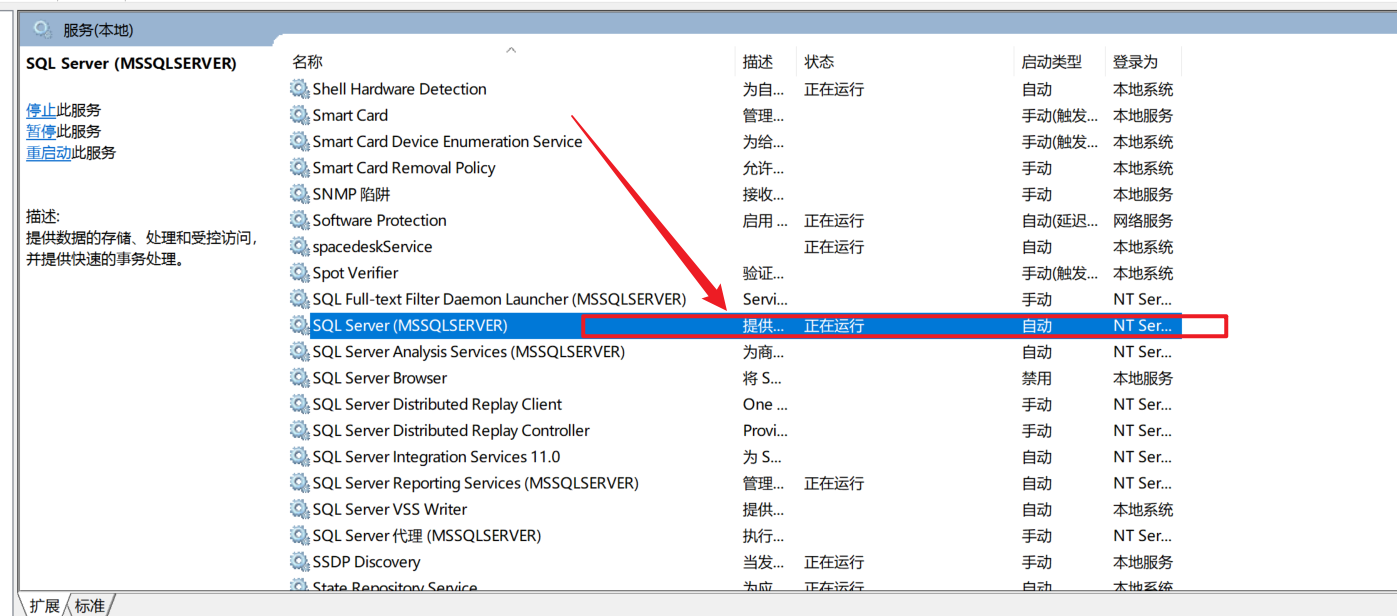The height and width of the screenshot is (616, 1397).
Task: Click the Software Protection service icon
Action: [300, 220]
